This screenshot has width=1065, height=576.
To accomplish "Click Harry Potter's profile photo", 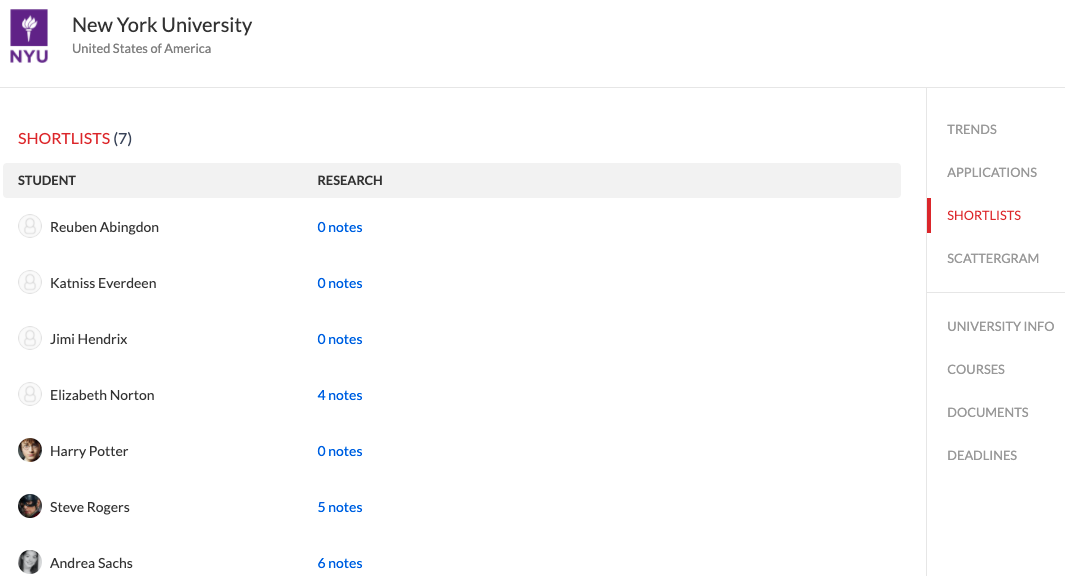I will click(30, 450).
